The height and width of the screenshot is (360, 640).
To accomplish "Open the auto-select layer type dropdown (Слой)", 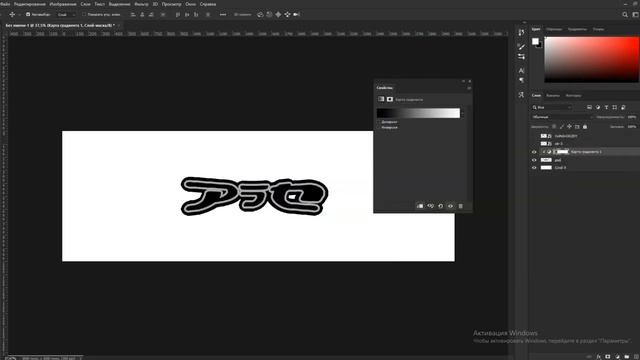I will coord(66,14).
